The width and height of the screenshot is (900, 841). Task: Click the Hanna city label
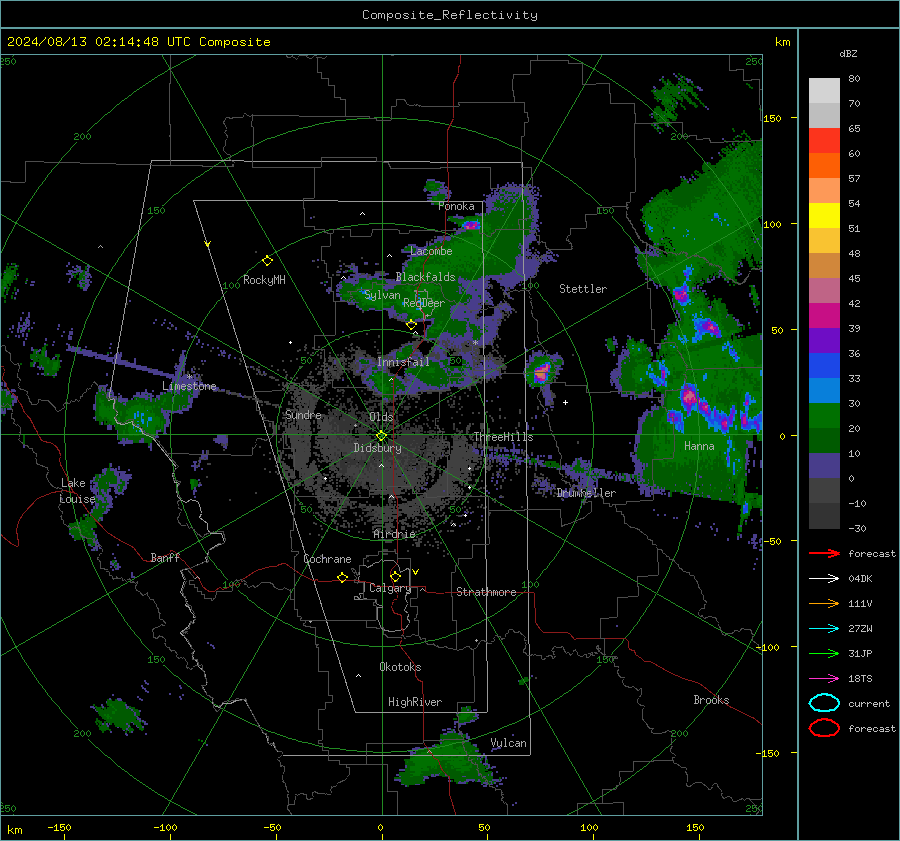[x=699, y=446]
